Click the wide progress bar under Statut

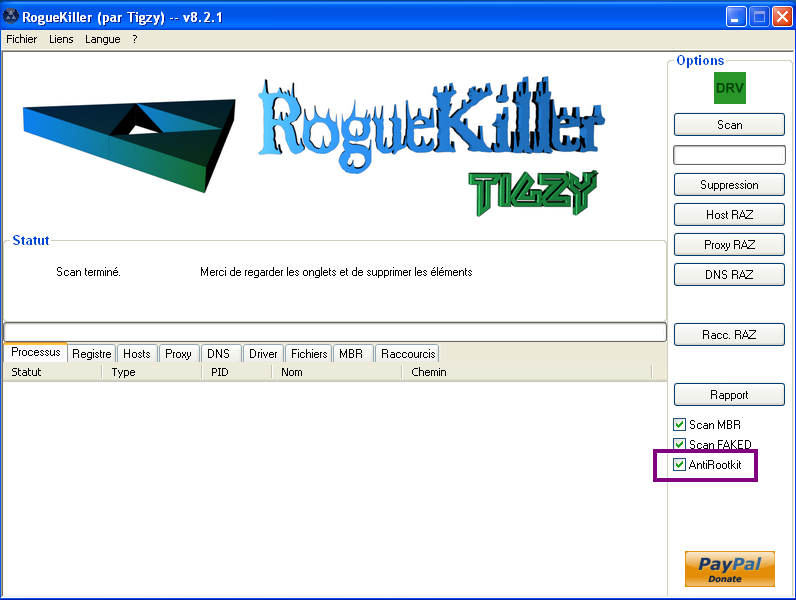pyautogui.click(x=335, y=332)
